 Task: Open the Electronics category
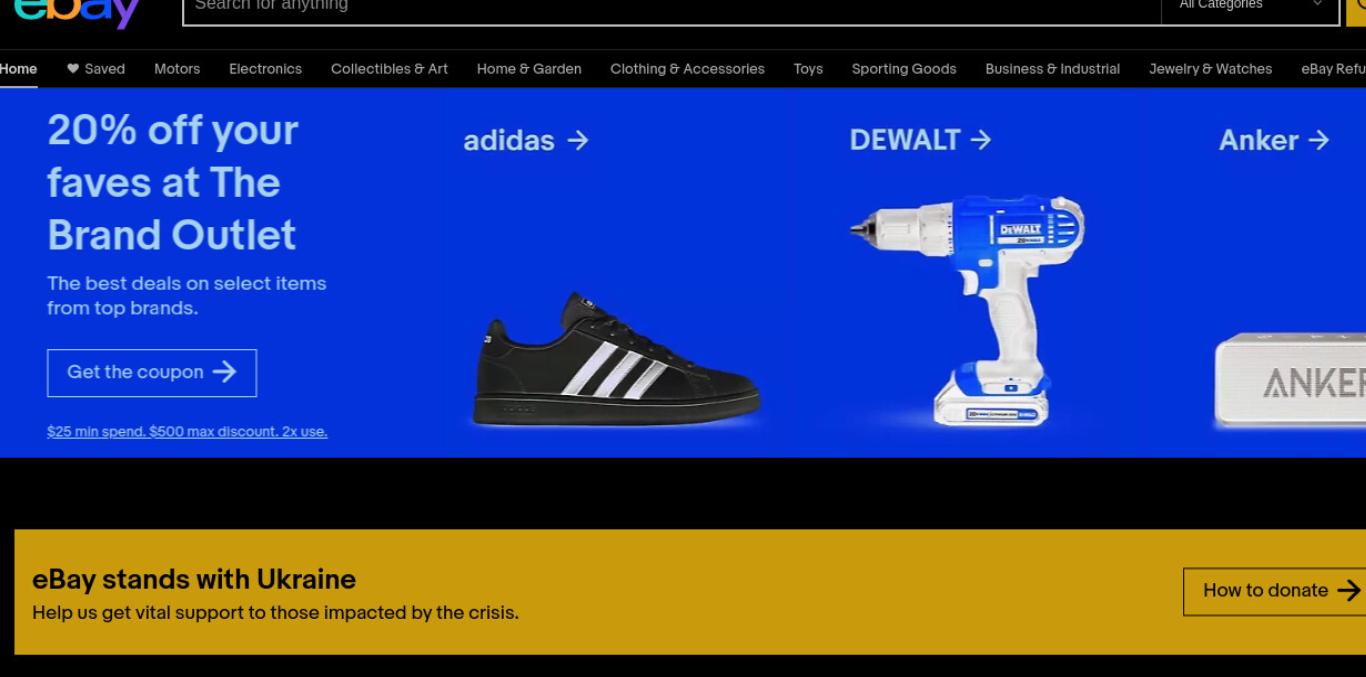265,69
